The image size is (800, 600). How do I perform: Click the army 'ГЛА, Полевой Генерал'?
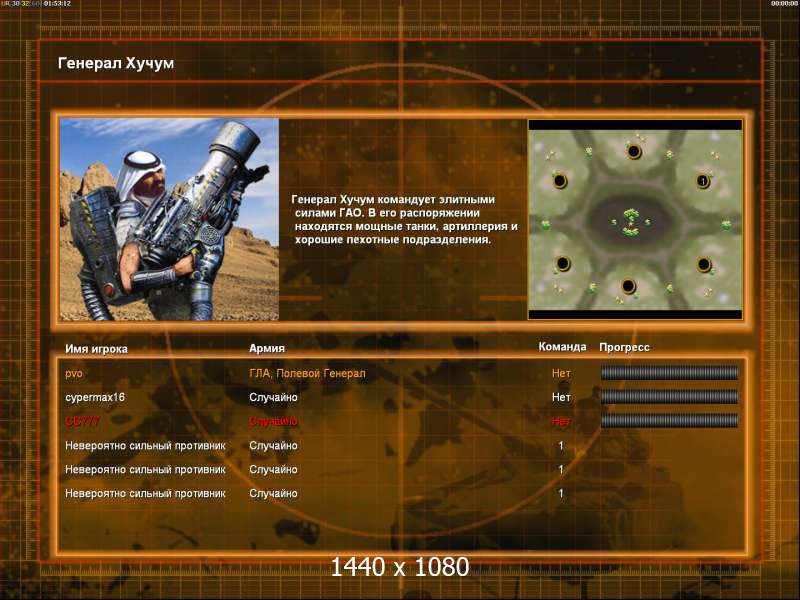(307, 373)
